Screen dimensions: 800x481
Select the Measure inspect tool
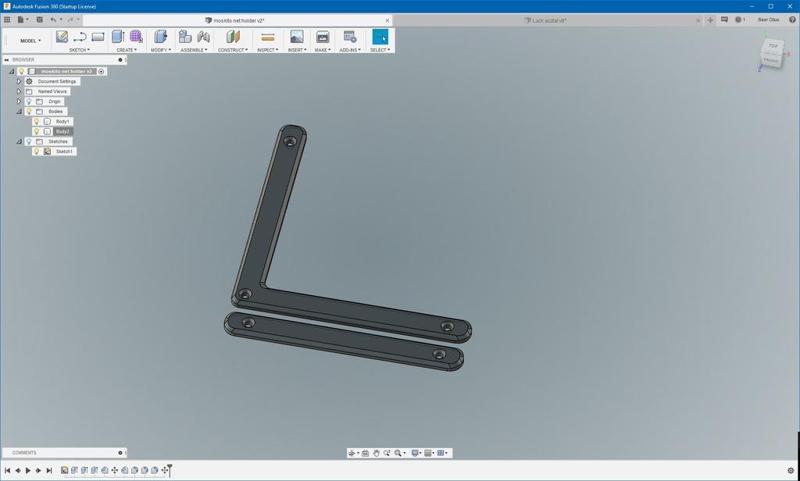[267, 37]
